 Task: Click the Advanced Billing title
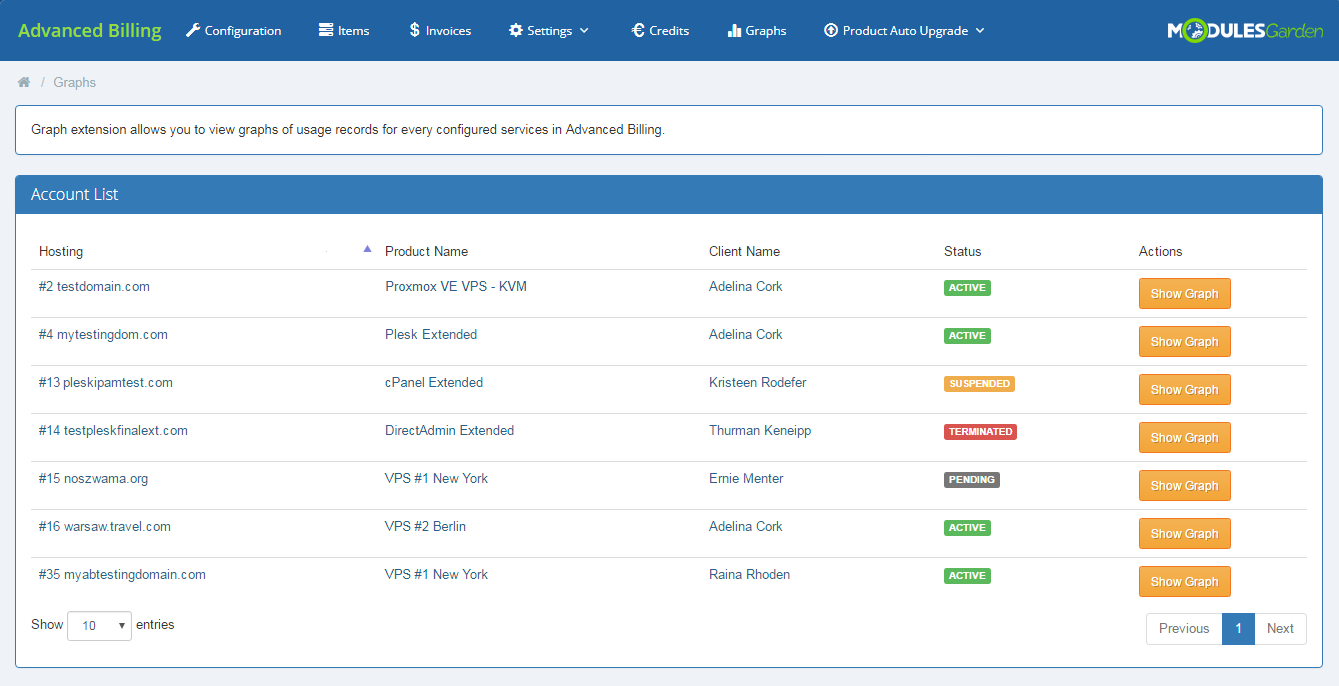point(89,29)
